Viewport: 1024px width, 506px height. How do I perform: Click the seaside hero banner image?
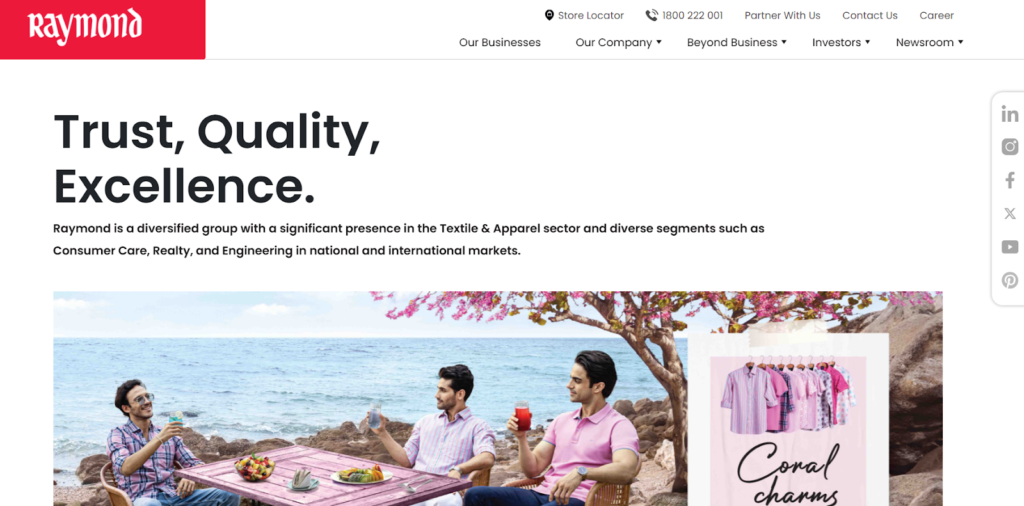click(x=498, y=398)
